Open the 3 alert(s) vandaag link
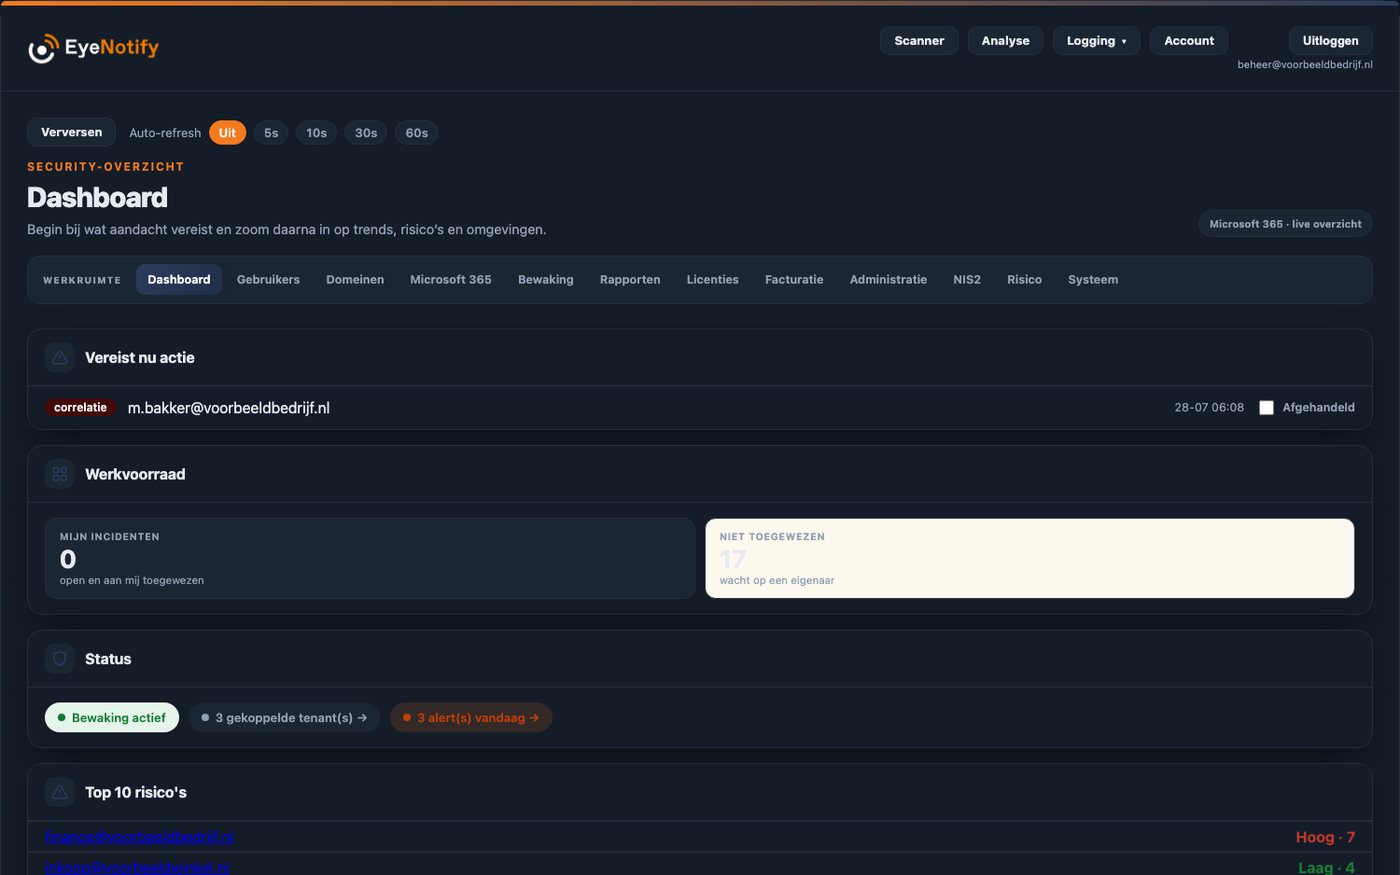Image resolution: width=1400 pixels, height=875 pixels. [471, 718]
